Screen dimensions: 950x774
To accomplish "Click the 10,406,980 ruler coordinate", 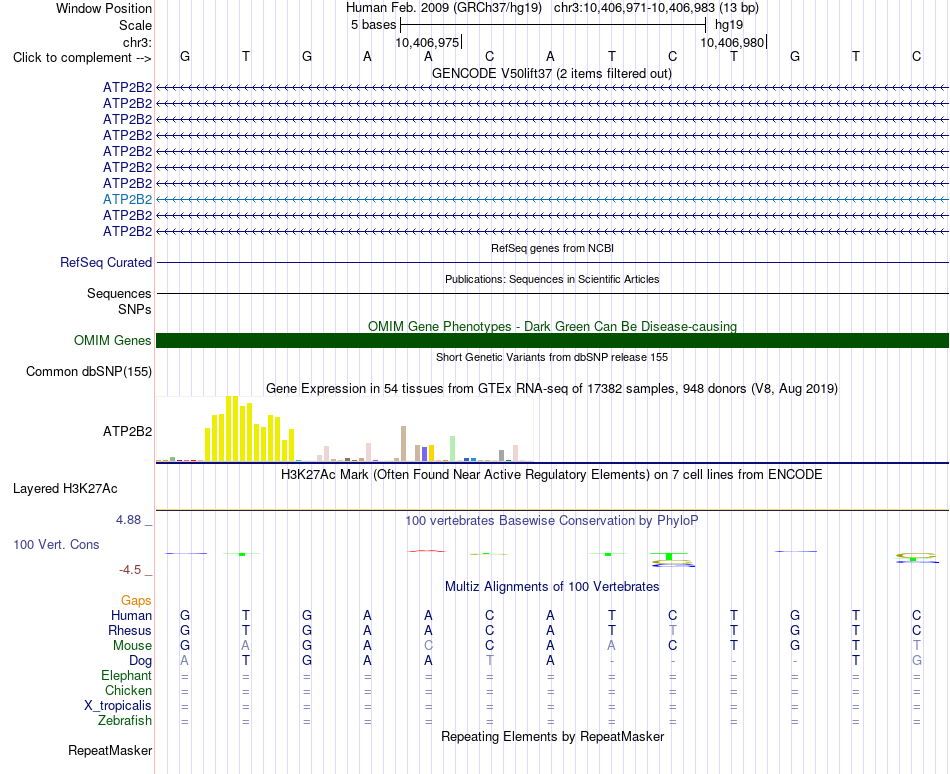I will pyautogui.click(x=732, y=42).
